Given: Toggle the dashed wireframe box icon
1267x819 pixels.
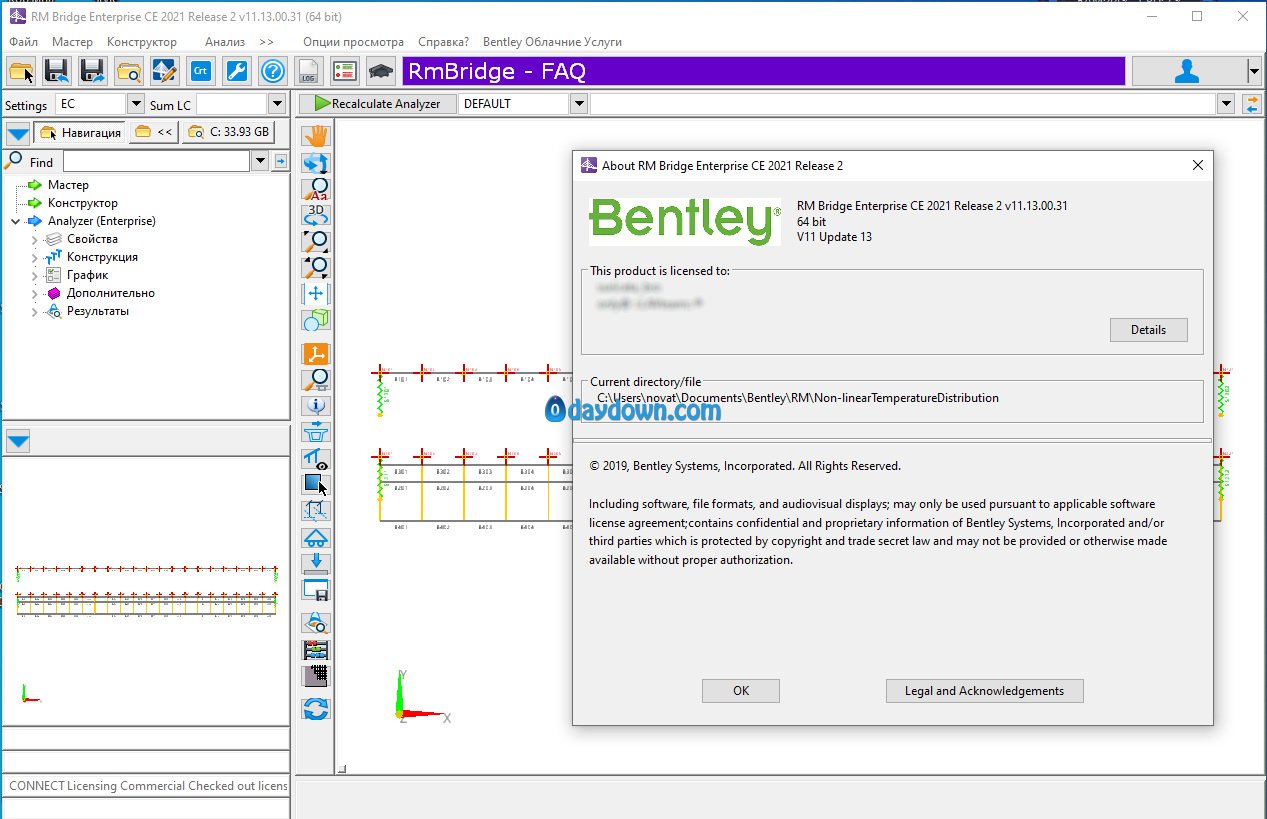Looking at the screenshot, I should [x=316, y=511].
